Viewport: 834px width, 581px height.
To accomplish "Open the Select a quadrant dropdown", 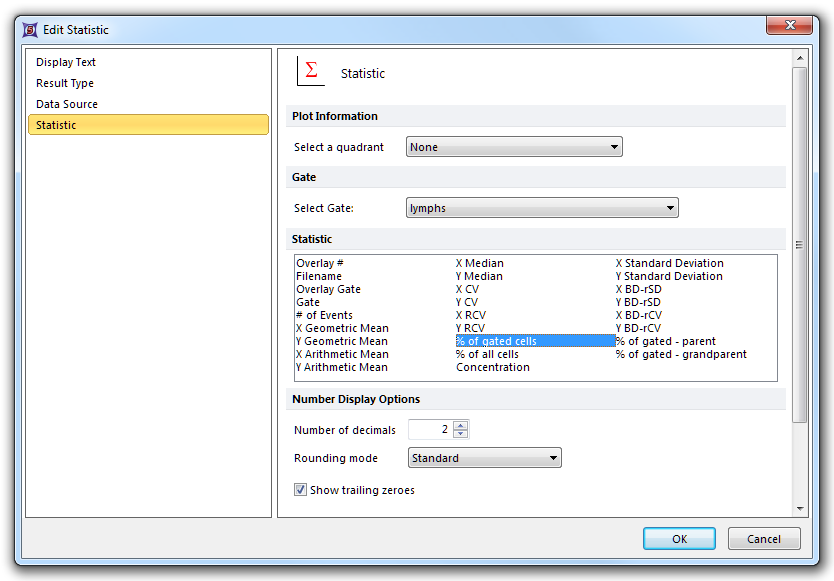I will (x=514, y=147).
